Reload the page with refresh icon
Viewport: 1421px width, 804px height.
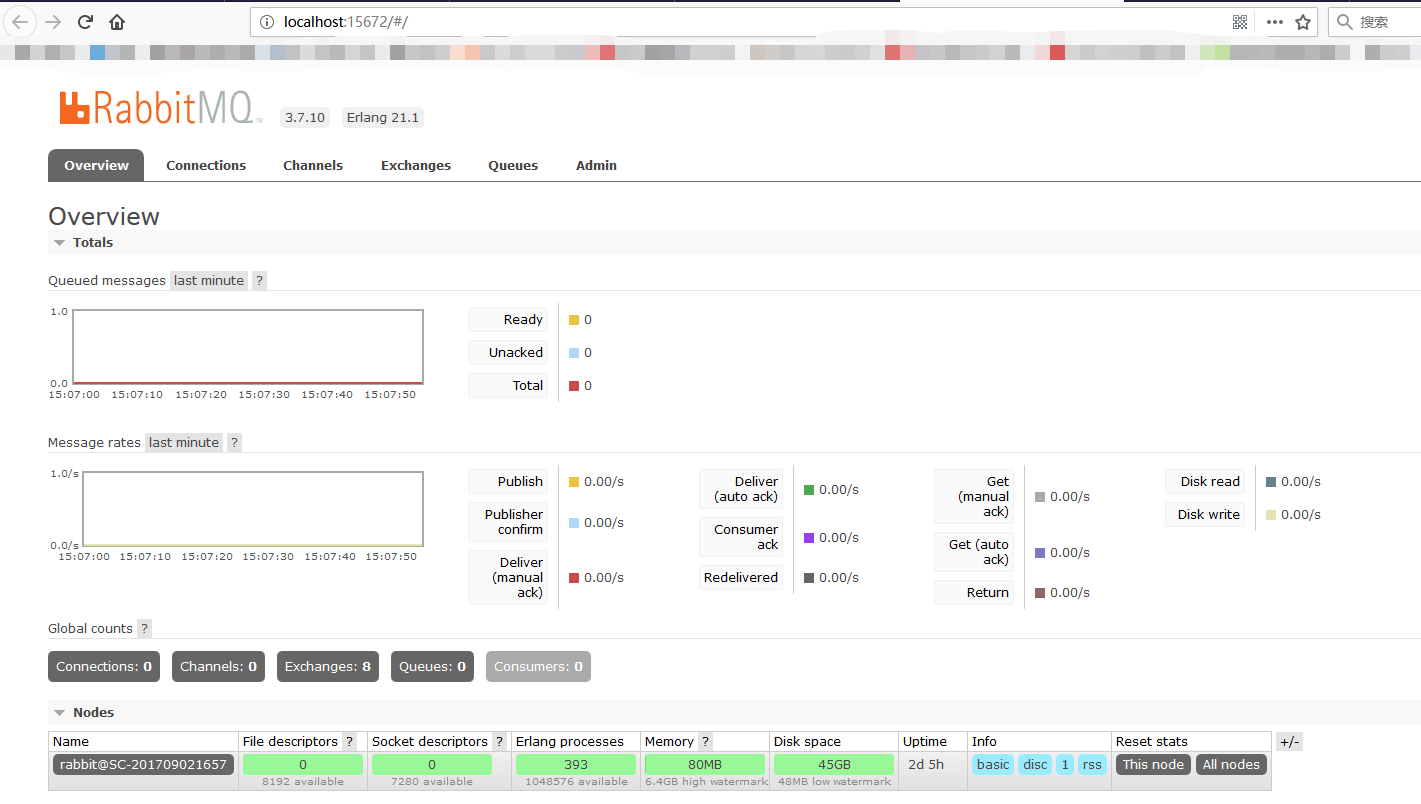pos(85,22)
